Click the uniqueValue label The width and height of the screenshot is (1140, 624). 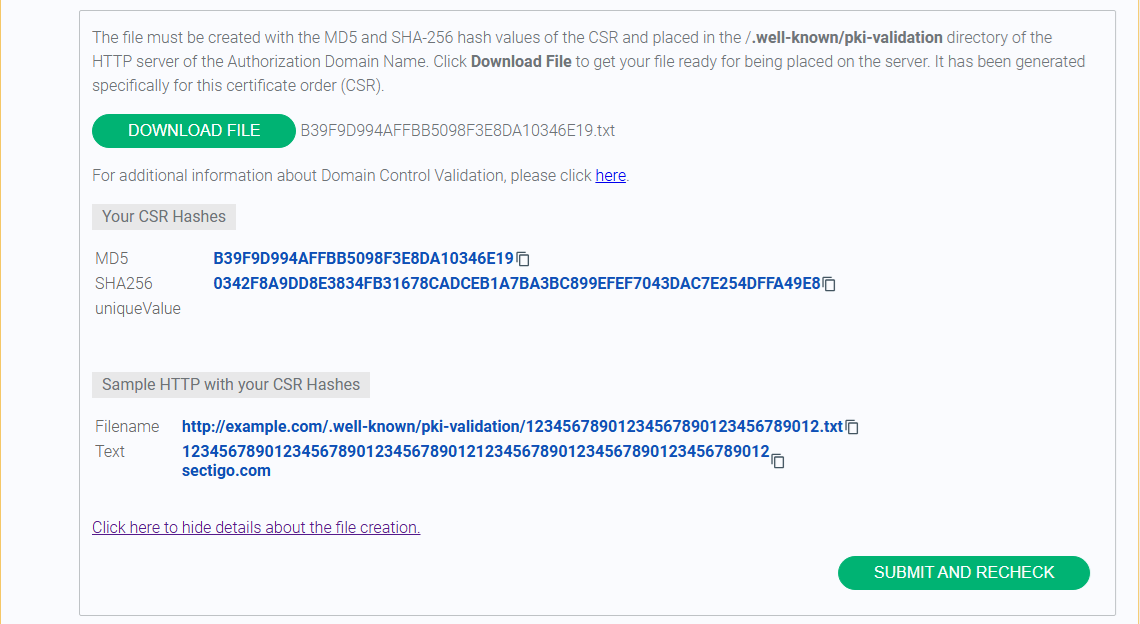coord(138,308)
